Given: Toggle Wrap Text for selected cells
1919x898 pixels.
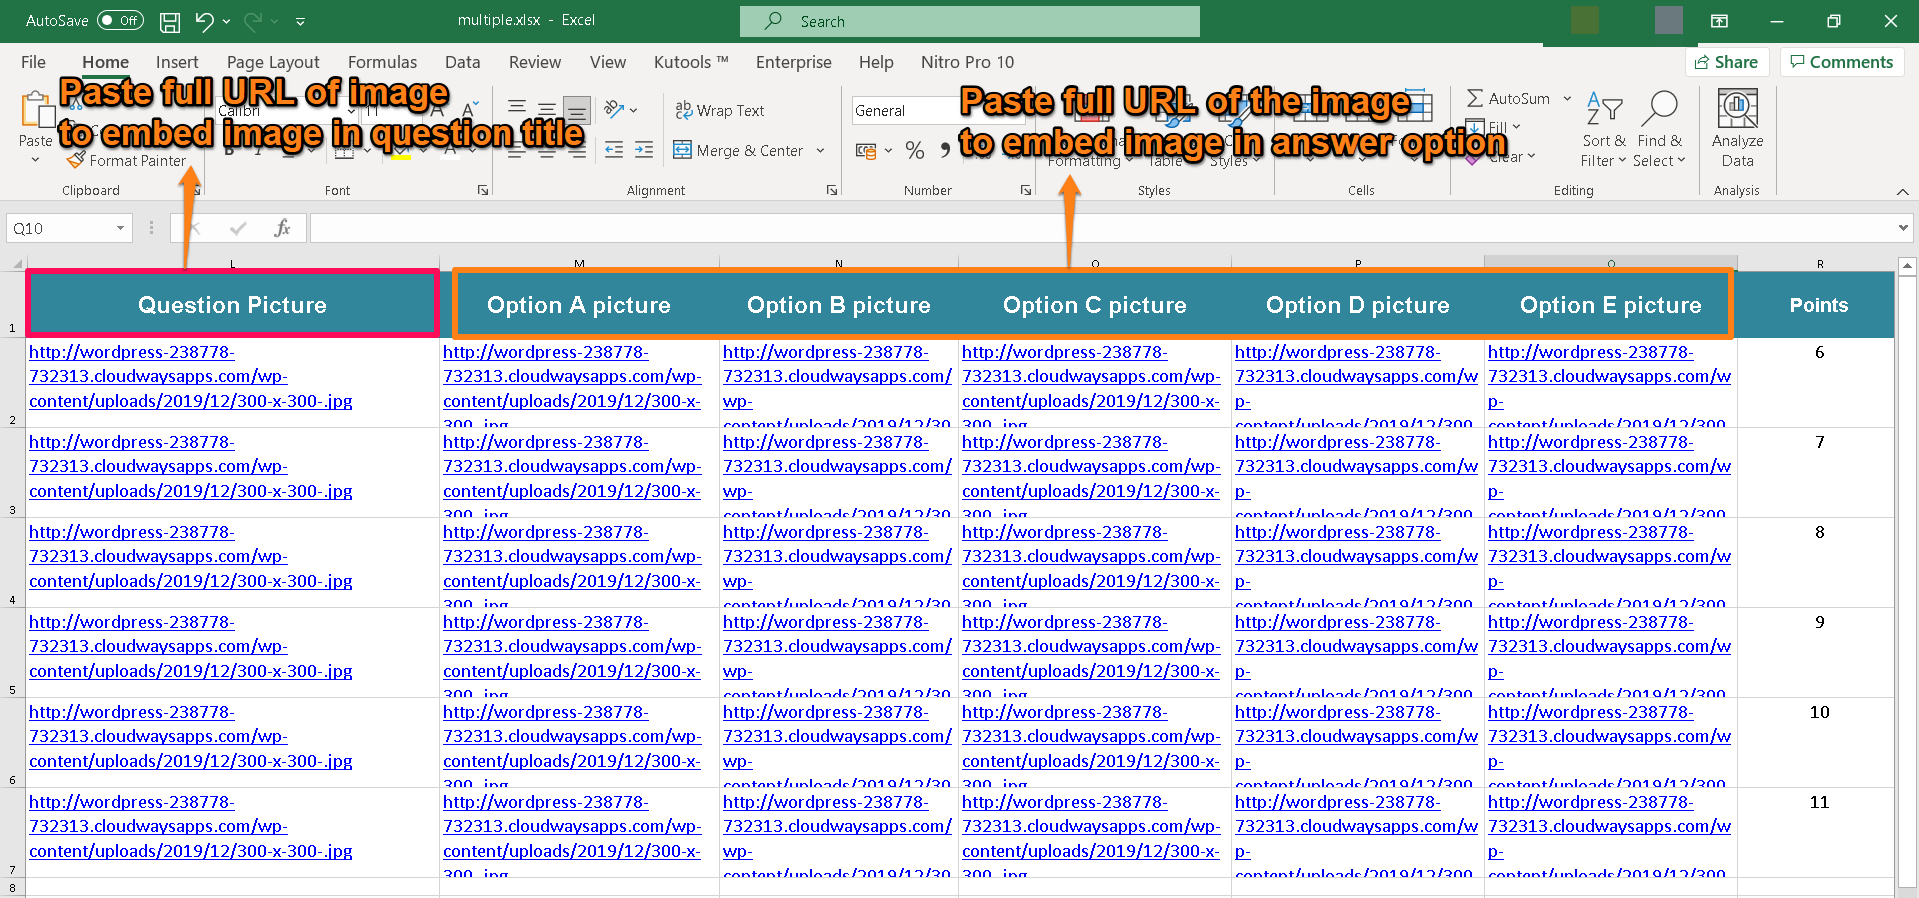Looking at the screenshot, I should pyautogui.click(x=720, y=111).
